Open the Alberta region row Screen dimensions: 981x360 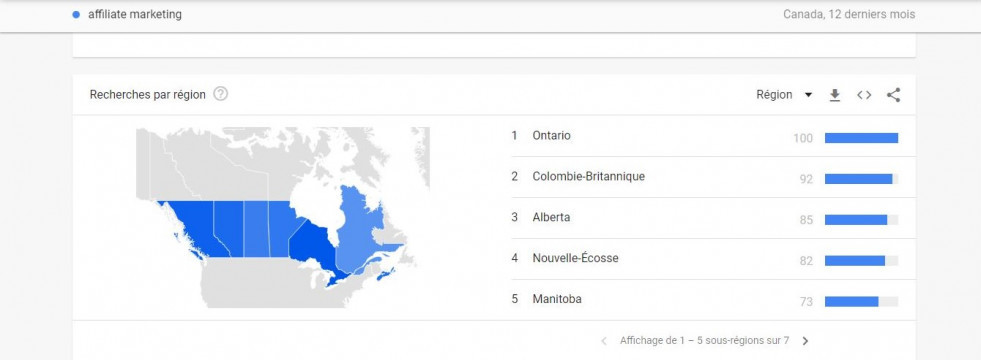tap(704, 218)
